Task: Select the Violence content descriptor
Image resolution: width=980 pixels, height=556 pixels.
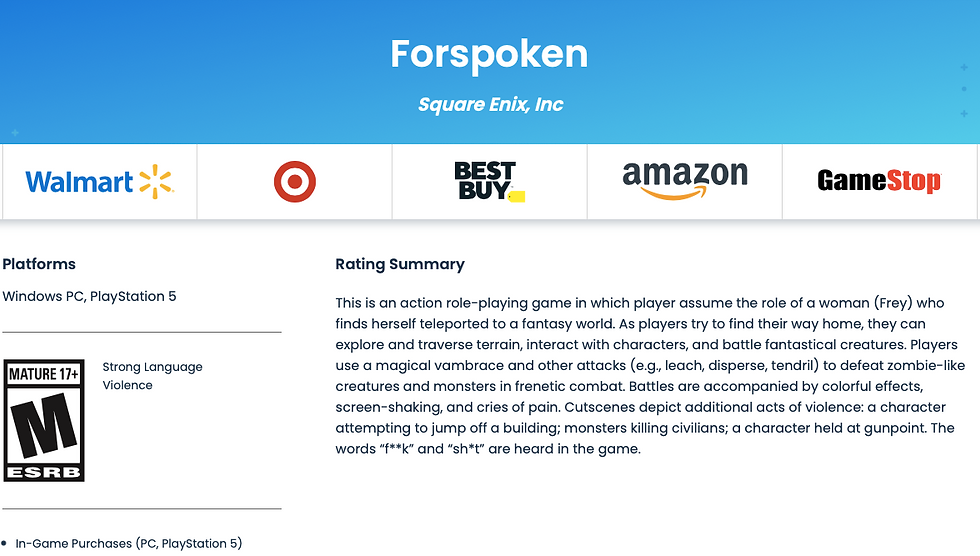Action: click(x=127, y=385)
